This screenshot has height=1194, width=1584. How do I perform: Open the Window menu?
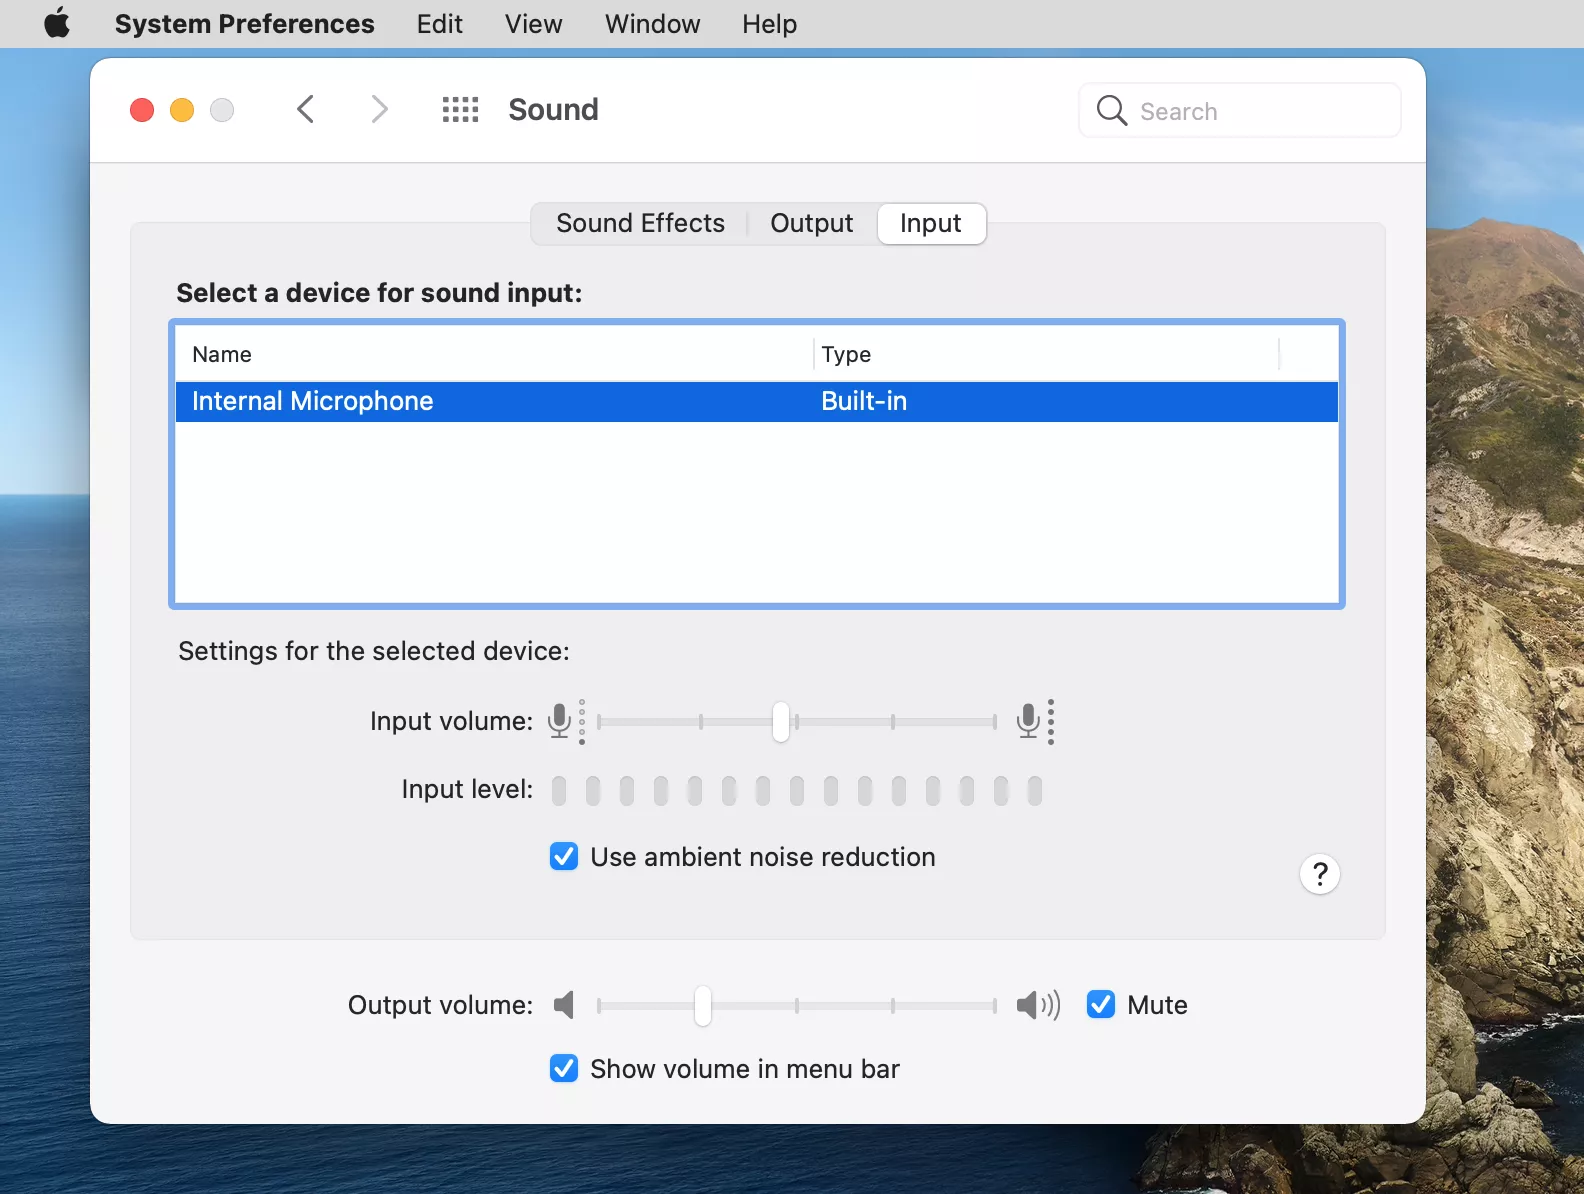(652, 24)
